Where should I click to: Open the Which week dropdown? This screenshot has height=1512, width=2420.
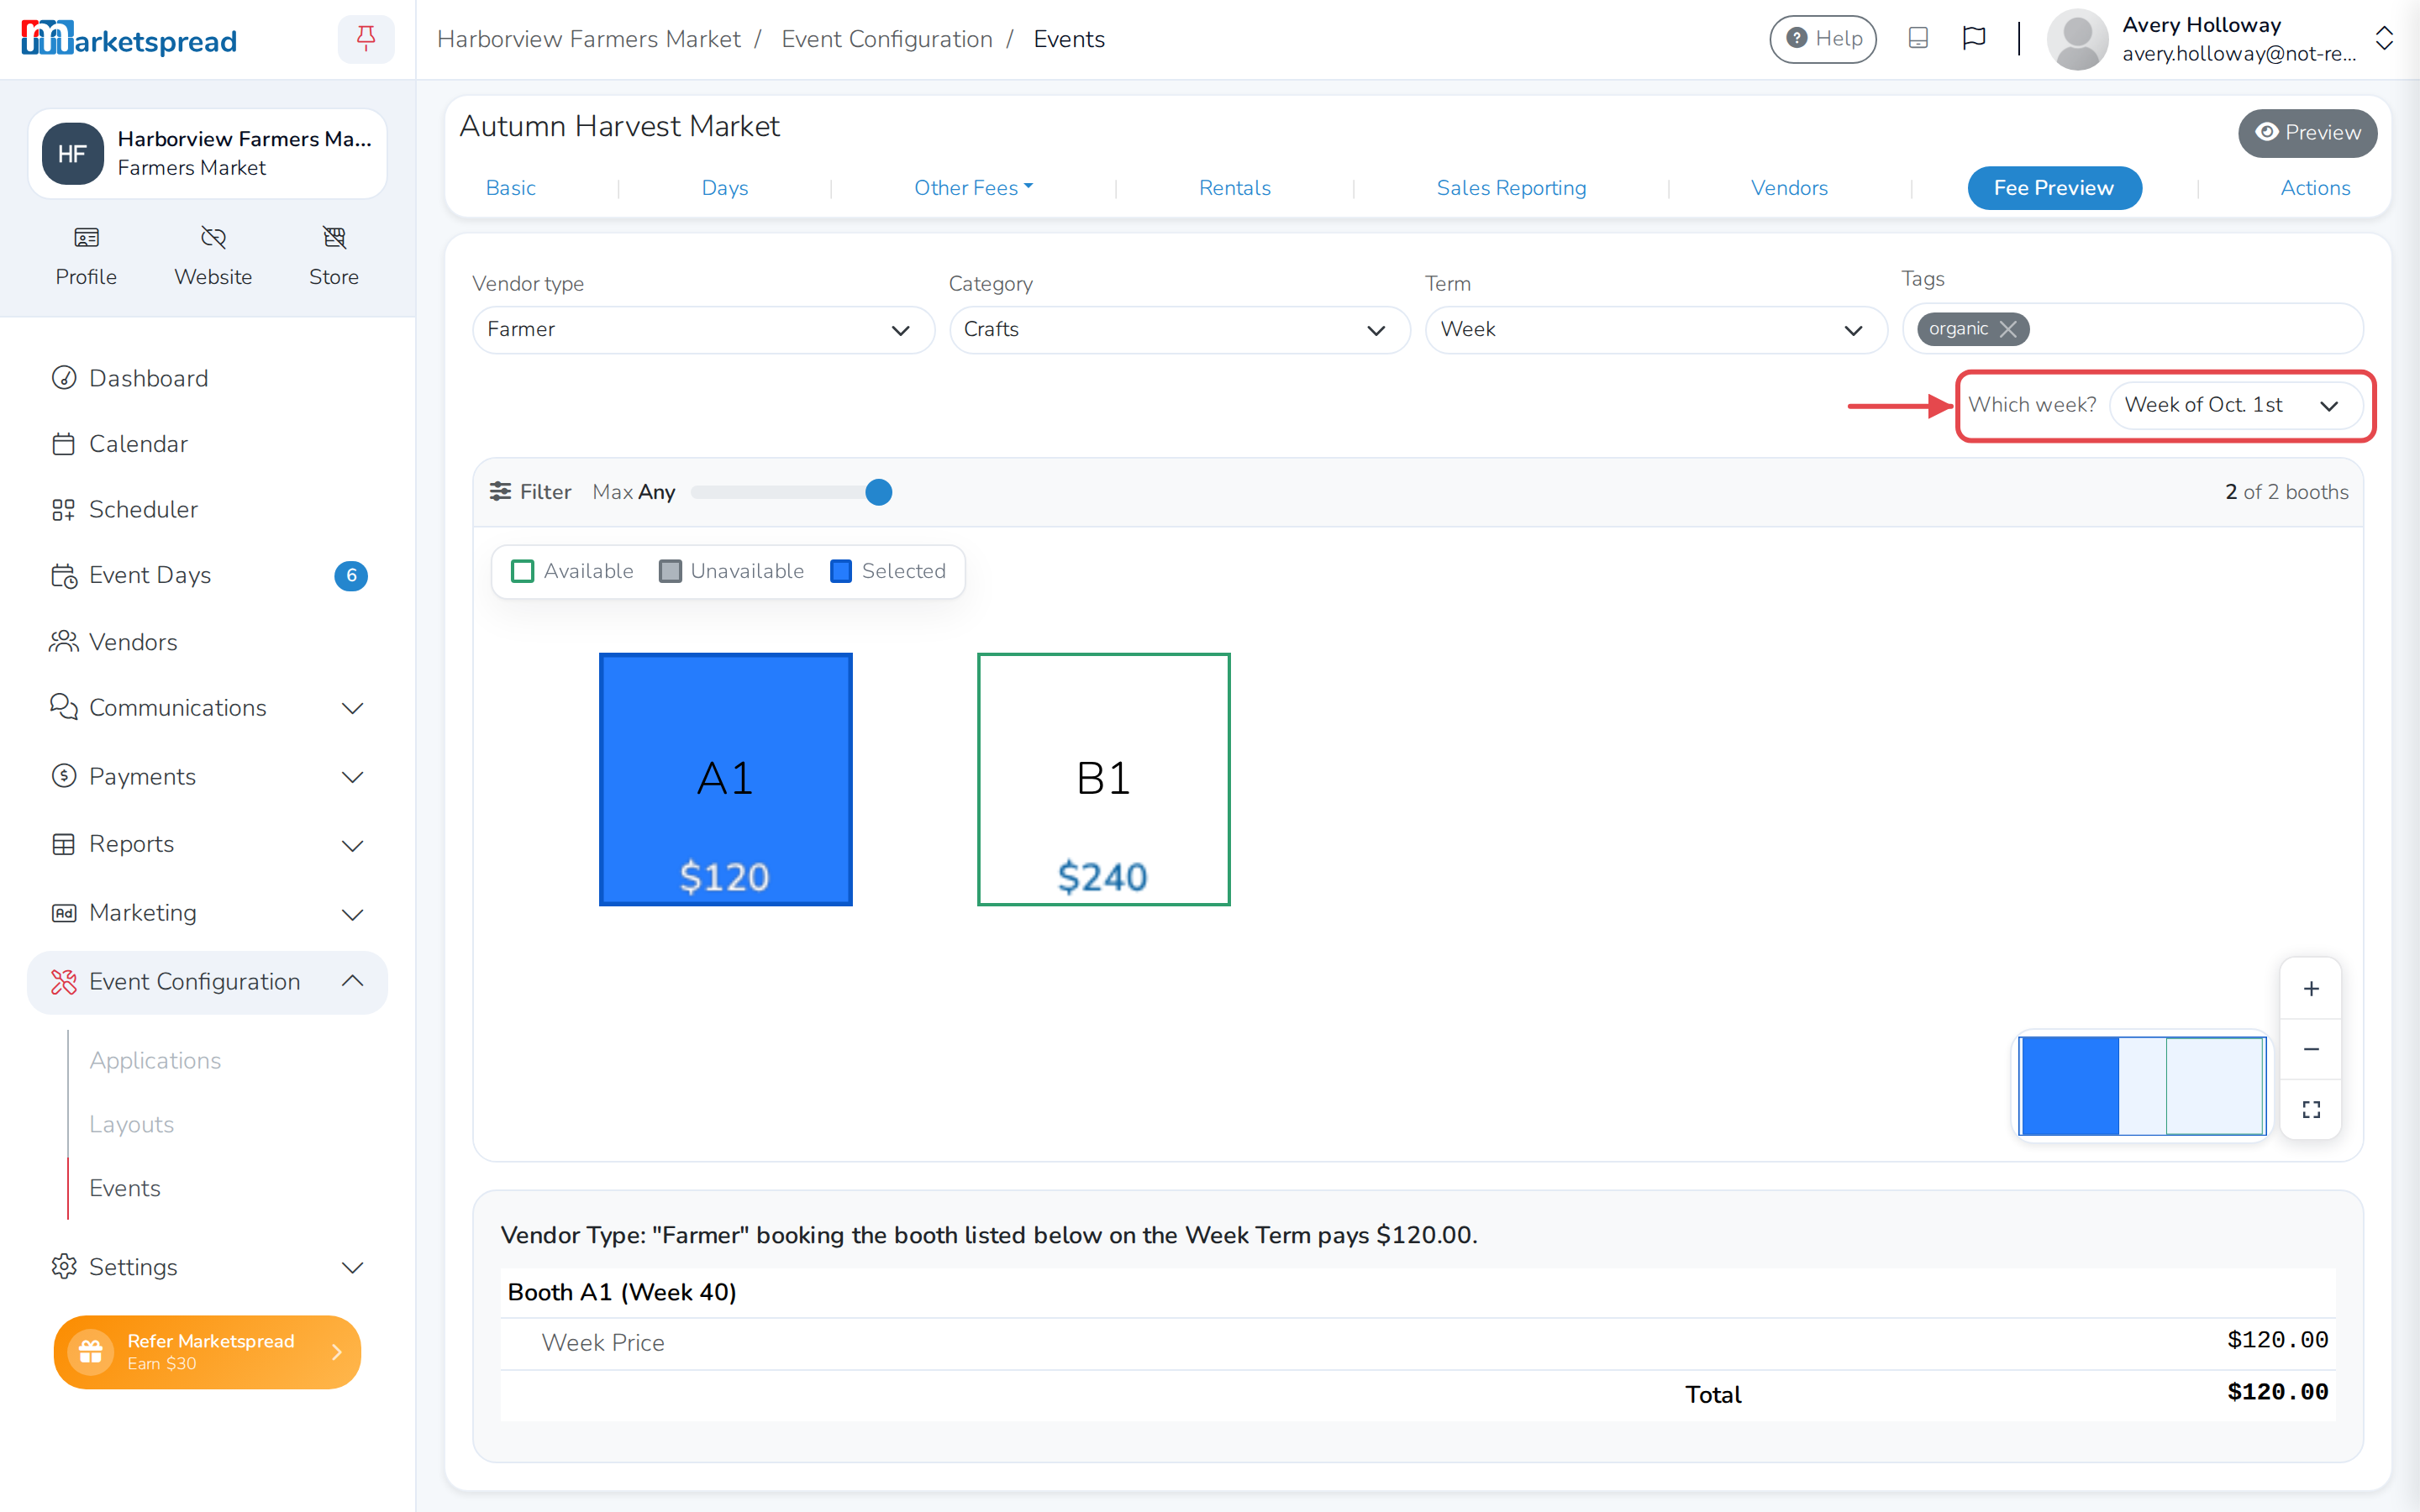point(2235,405)
